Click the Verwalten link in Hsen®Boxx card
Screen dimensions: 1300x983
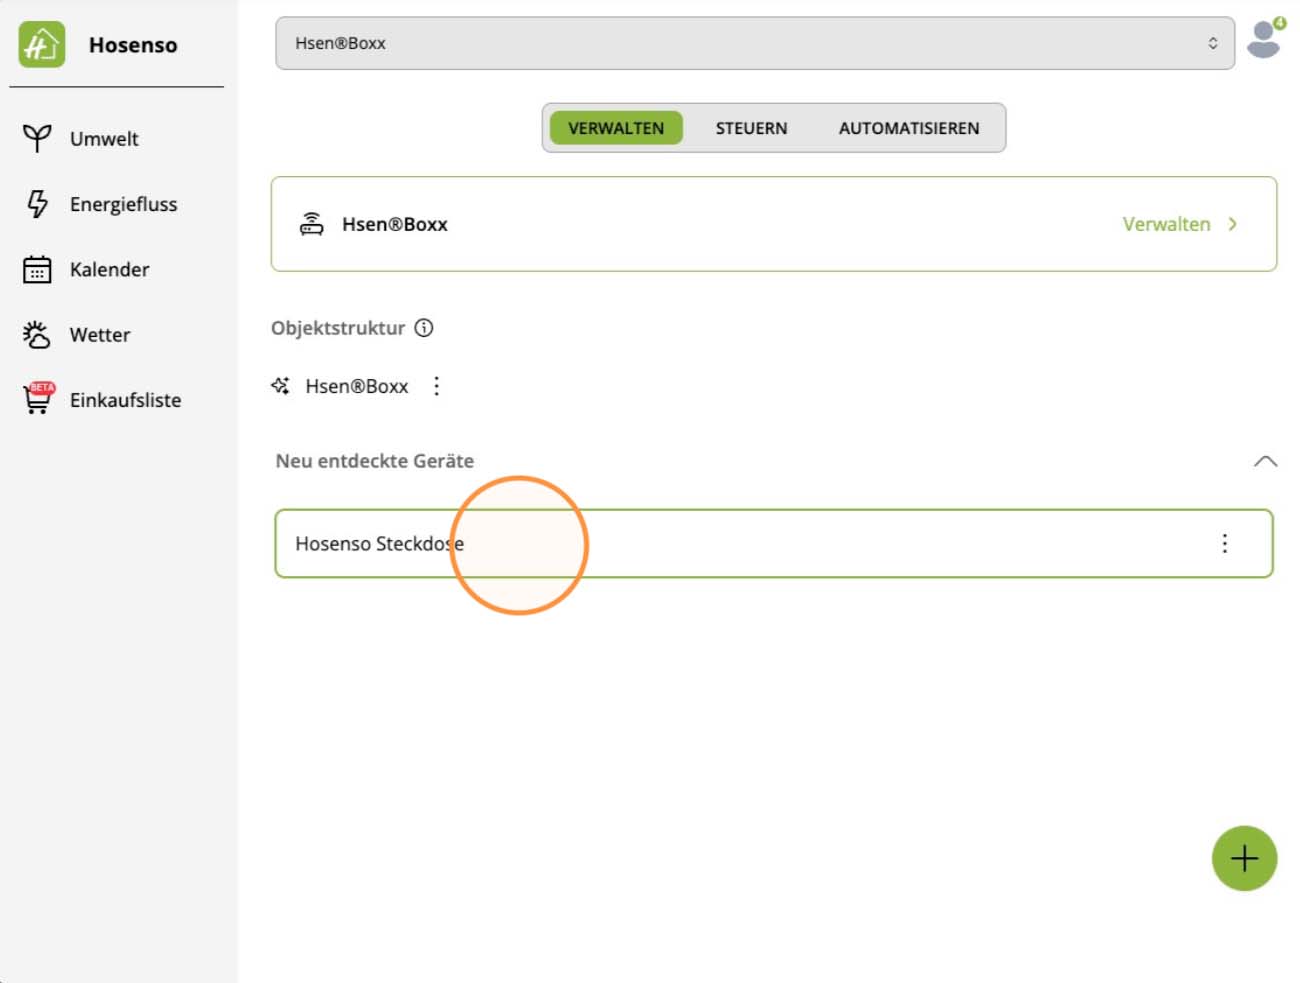click(1166, 224)
